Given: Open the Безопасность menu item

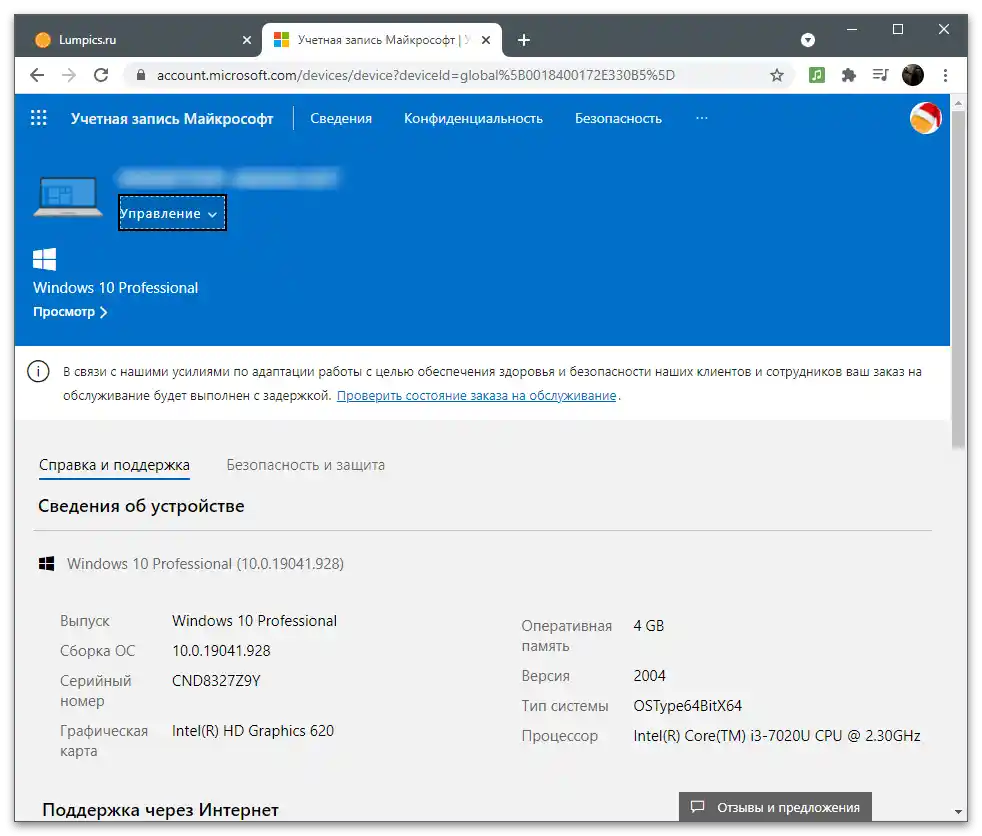Looking at the screenshot, I should point(618,118).
